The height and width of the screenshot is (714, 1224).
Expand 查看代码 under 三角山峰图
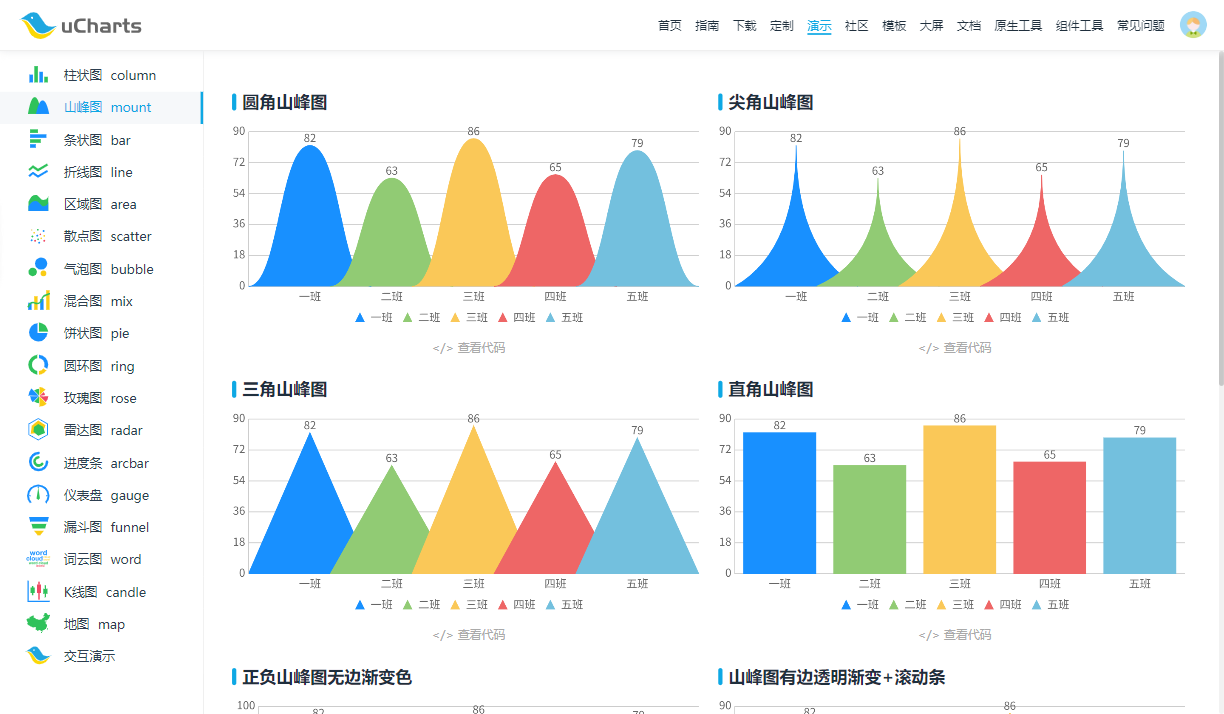(x=469, y=635)
